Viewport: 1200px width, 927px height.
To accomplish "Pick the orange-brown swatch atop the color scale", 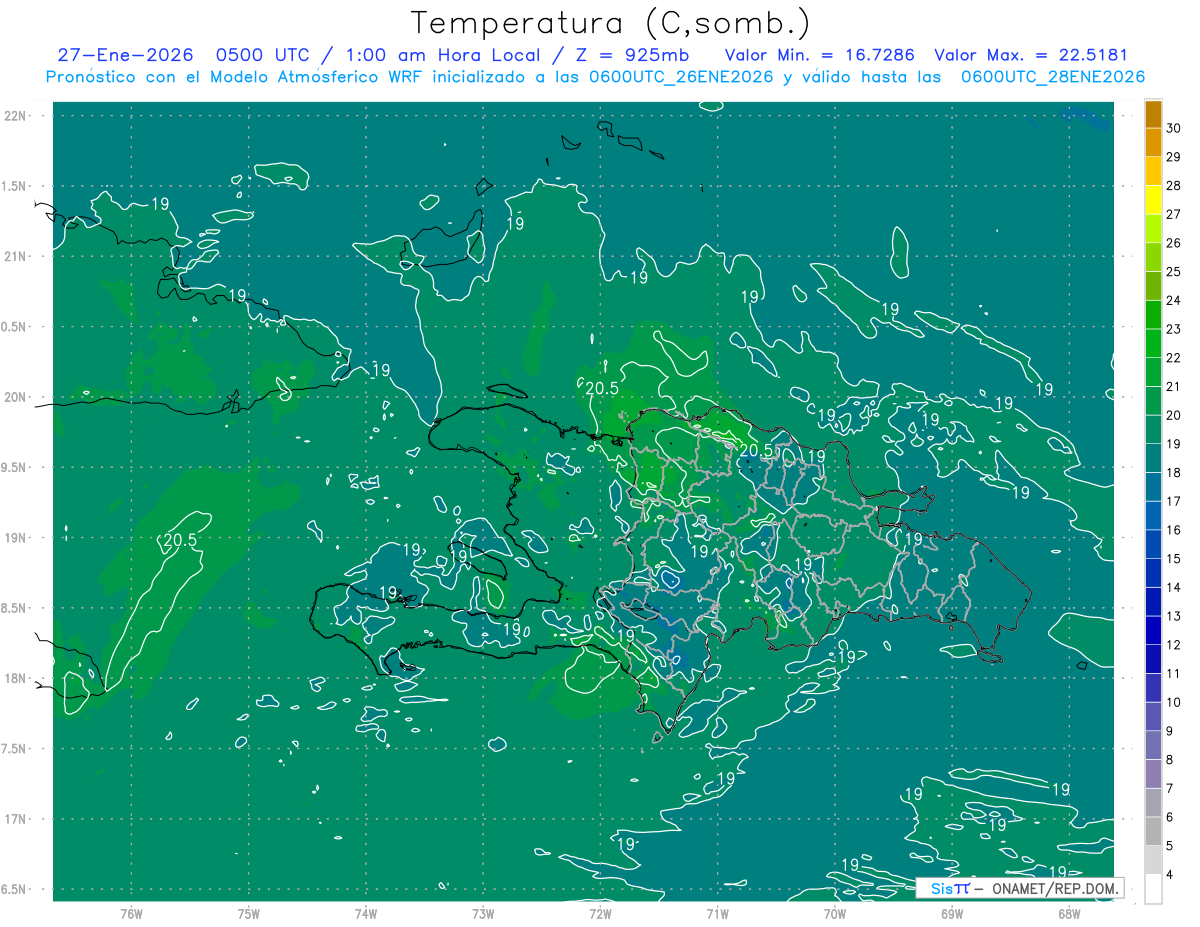I will [1153, 115].
